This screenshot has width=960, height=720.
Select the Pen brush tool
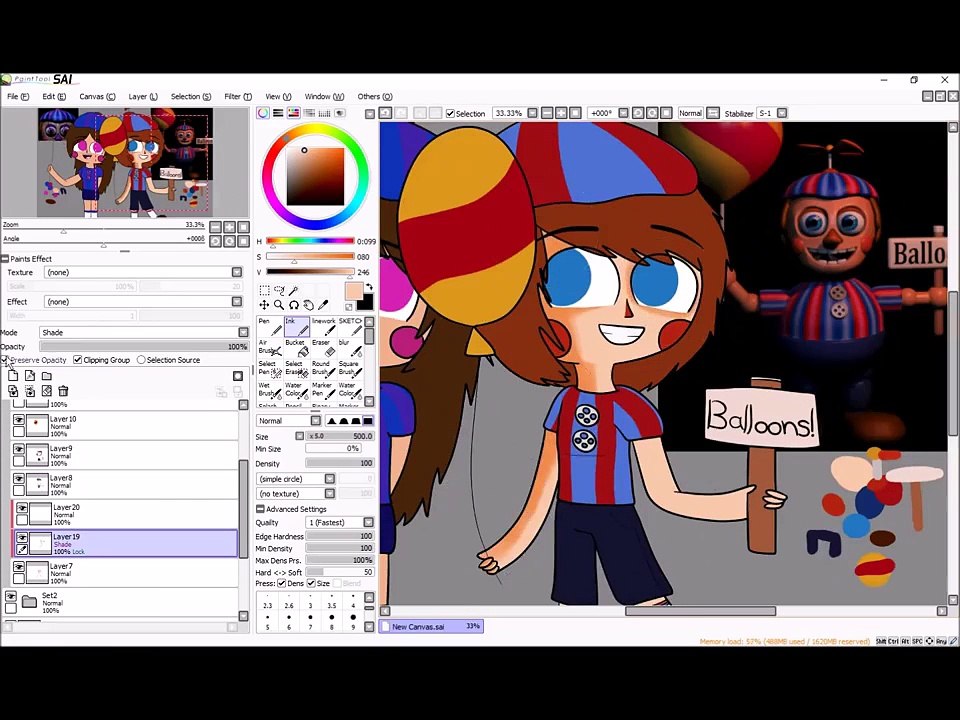(269, 326)
